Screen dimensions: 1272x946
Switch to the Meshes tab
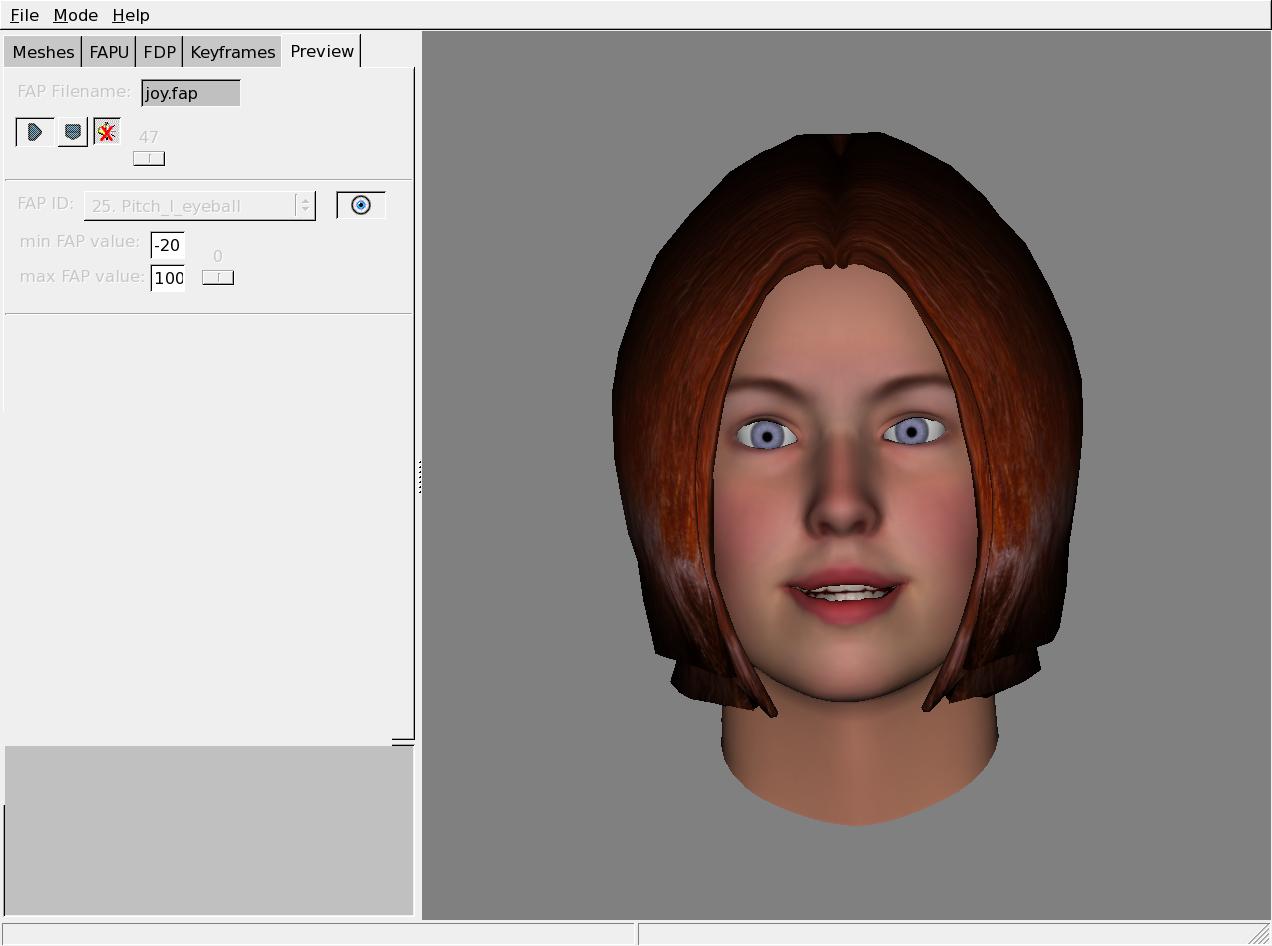tap(43, 52)
